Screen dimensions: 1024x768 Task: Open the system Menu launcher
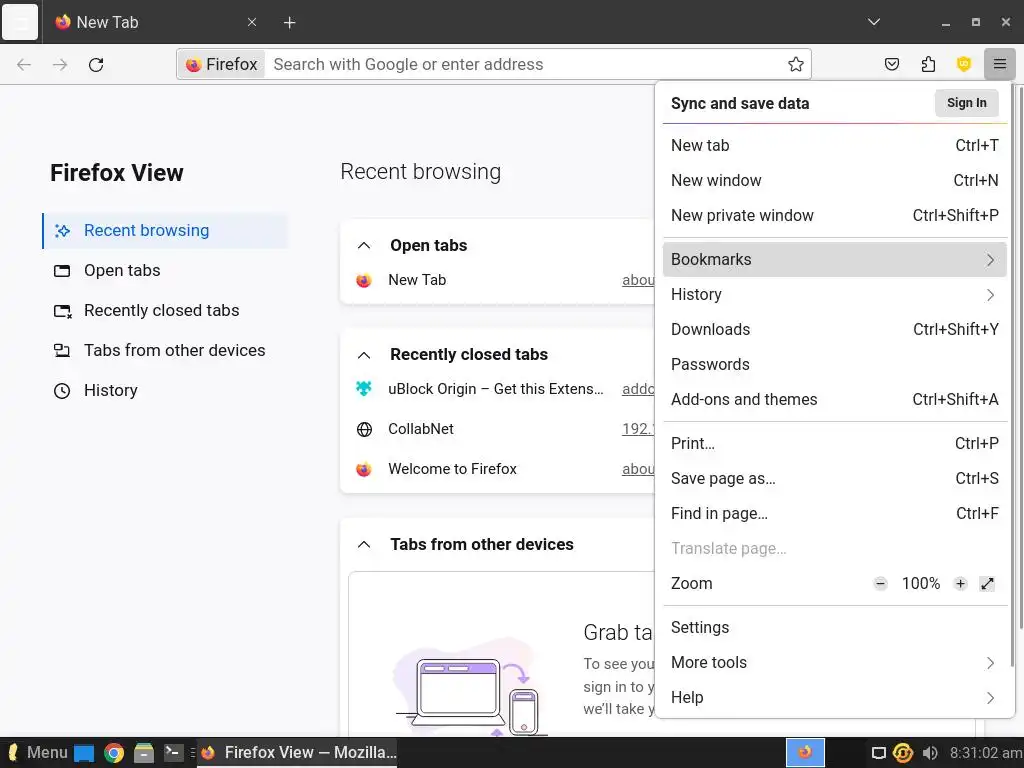point(35,752)
